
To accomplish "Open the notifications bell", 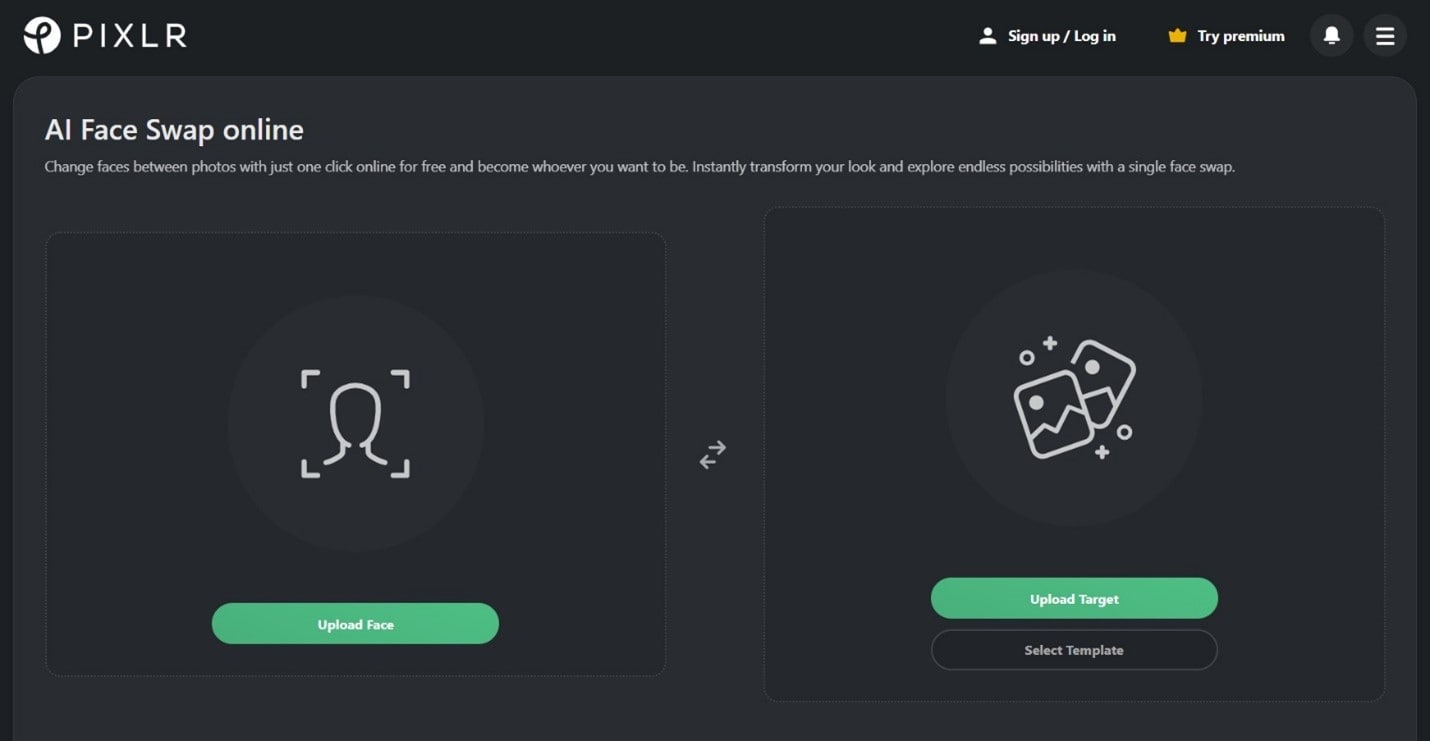I will click(x=1331, y=36).
